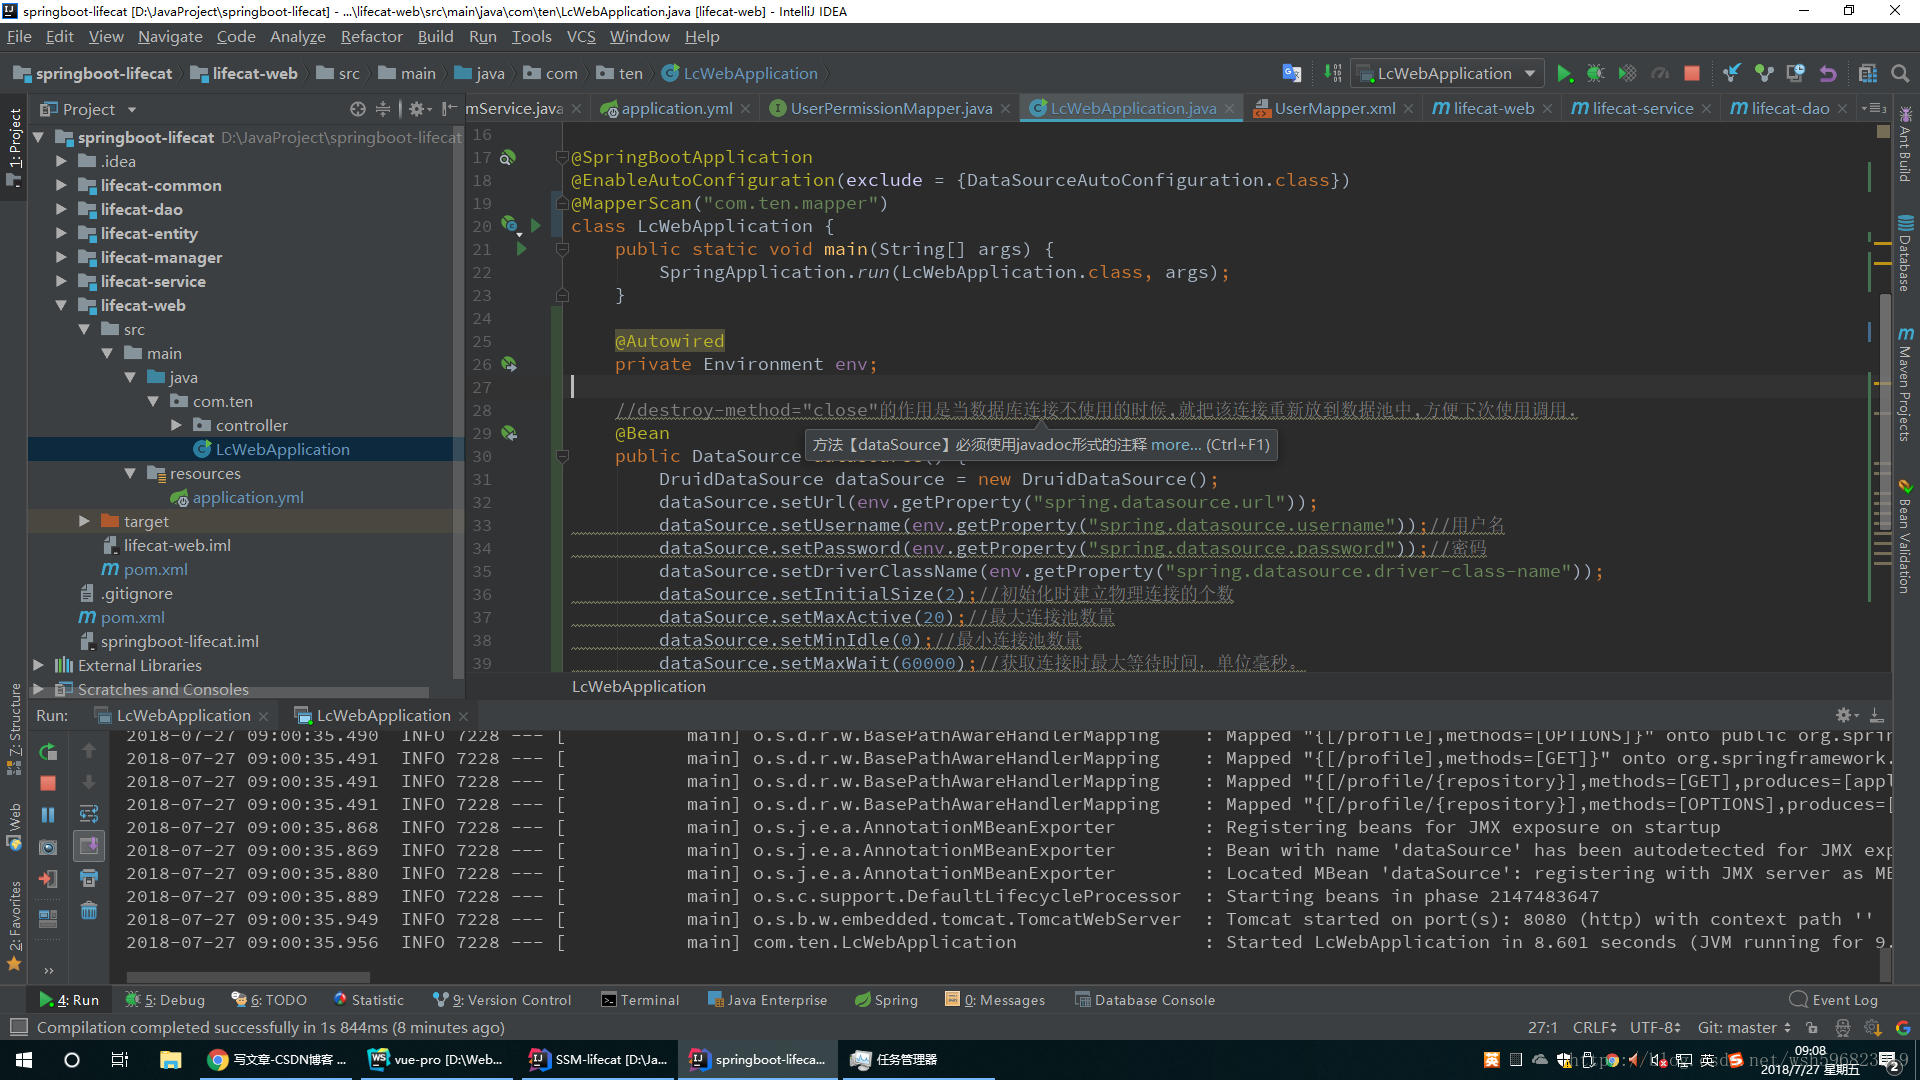Open the Terminal tool window button

[640, 1000]
